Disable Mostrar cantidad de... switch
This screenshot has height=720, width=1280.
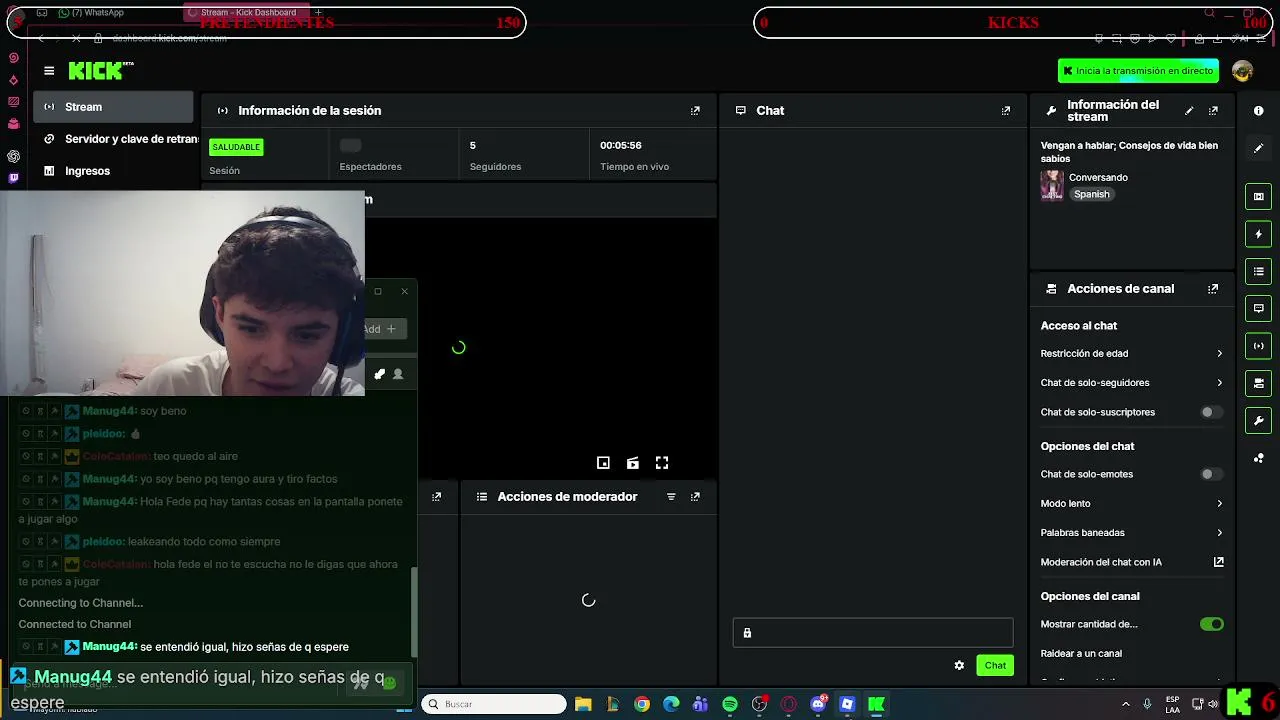coord(1212,624)
